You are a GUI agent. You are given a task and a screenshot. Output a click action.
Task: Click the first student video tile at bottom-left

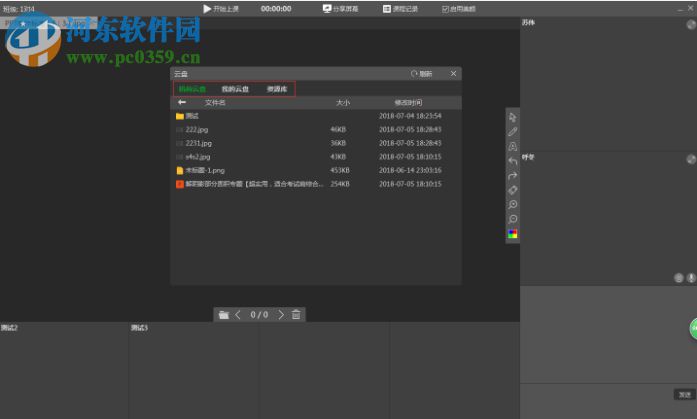tap(64, 370)
